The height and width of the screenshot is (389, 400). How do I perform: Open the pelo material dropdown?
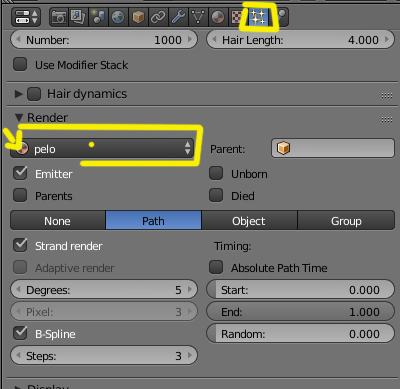point(102,148)
